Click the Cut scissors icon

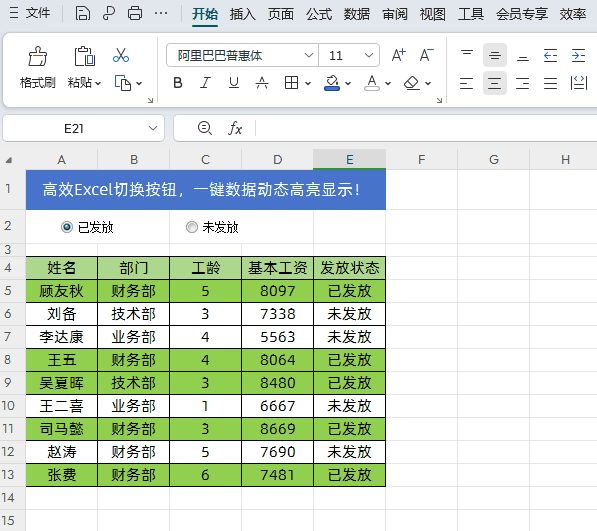121,55
